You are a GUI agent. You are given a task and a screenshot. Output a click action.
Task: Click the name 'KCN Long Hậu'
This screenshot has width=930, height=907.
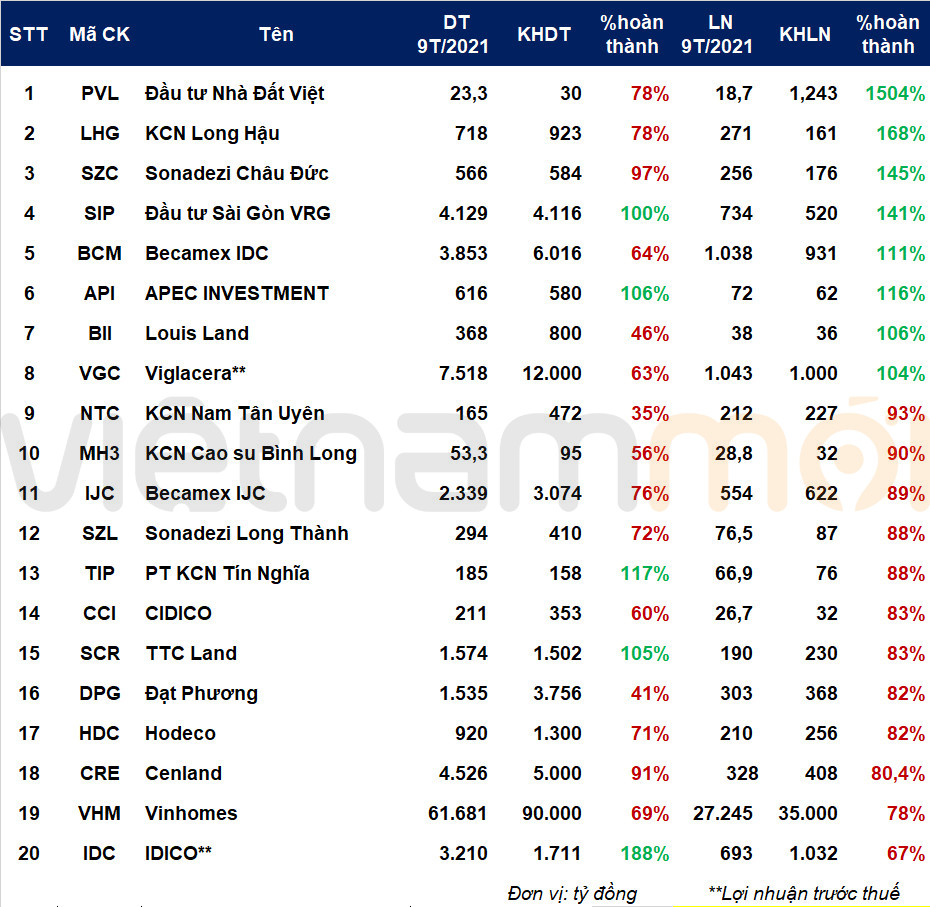click(212, 133)
